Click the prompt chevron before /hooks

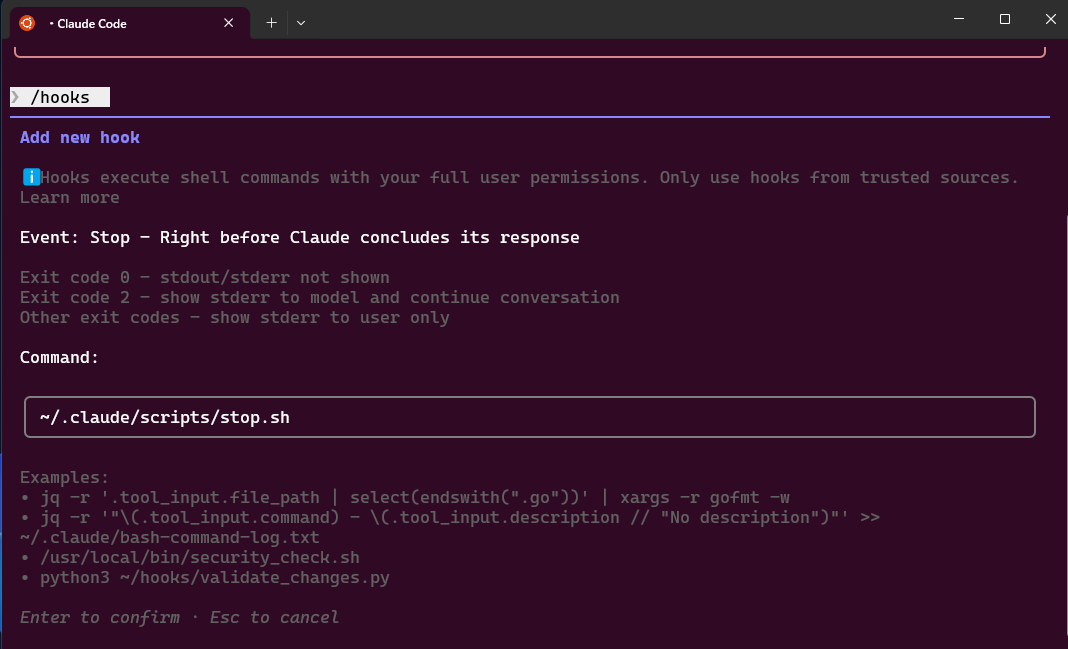coord(15,97)
